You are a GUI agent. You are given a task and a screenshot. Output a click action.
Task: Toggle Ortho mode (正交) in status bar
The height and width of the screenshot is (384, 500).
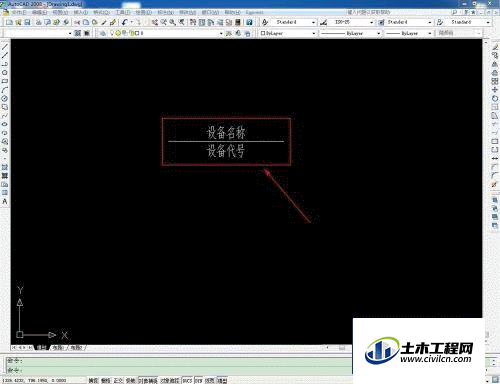coord(118,380)
